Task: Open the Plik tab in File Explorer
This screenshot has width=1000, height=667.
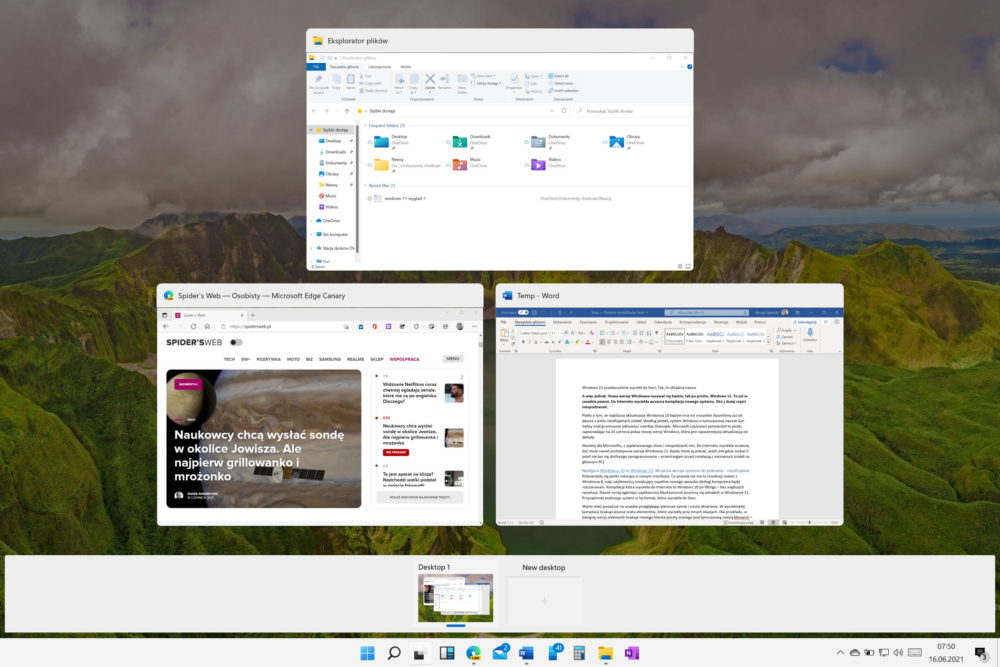Action: point(316,66)
